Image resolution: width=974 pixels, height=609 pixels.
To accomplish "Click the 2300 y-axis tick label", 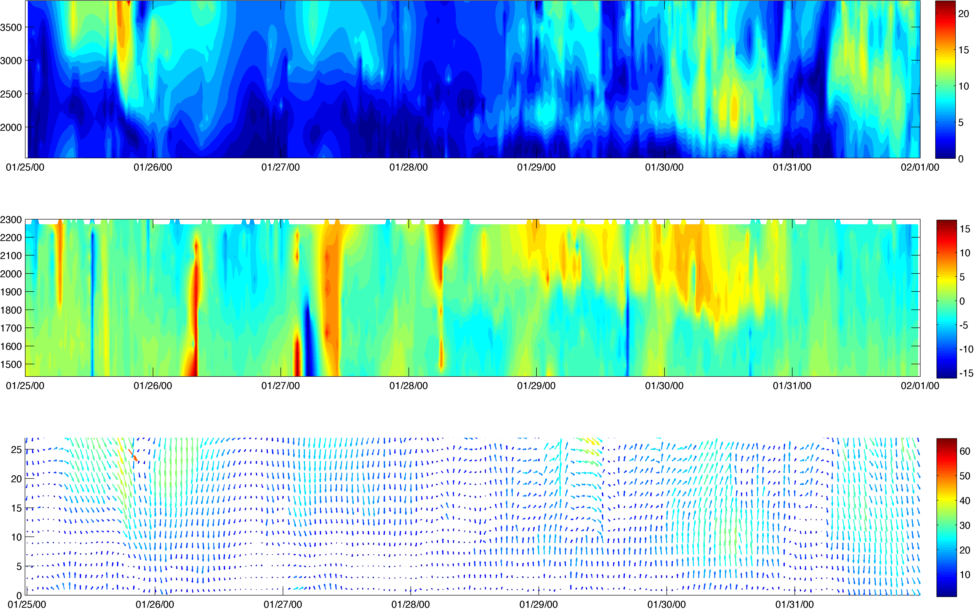I will point(12,220).
